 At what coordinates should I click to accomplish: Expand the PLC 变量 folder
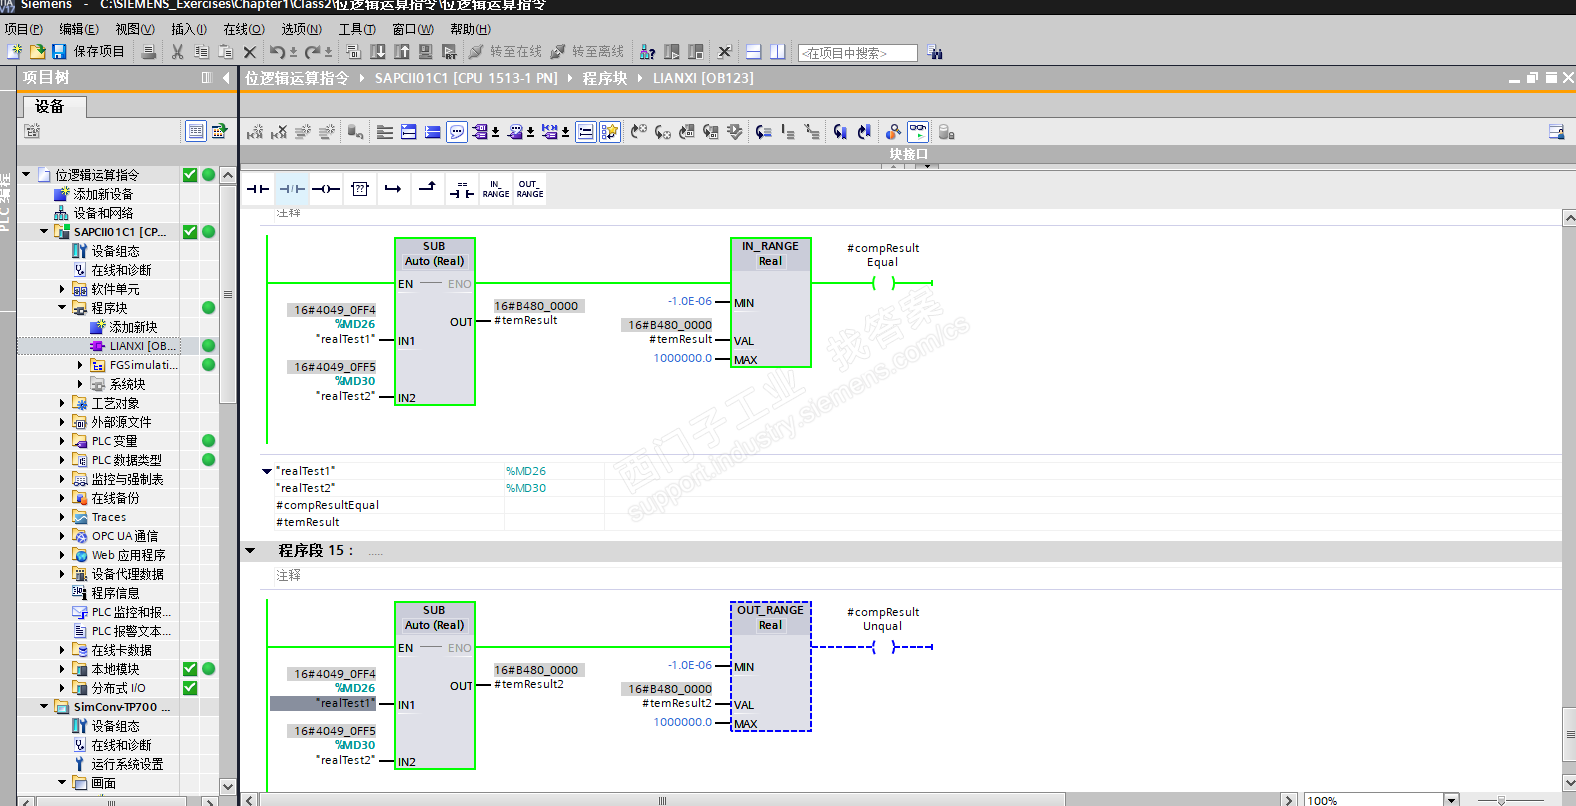click(62, 441)
